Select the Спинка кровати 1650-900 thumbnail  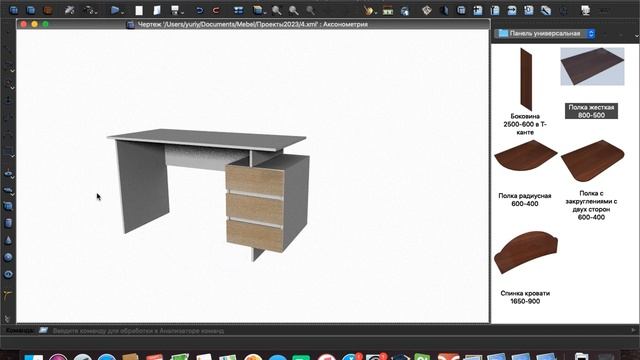coord(526,252)
